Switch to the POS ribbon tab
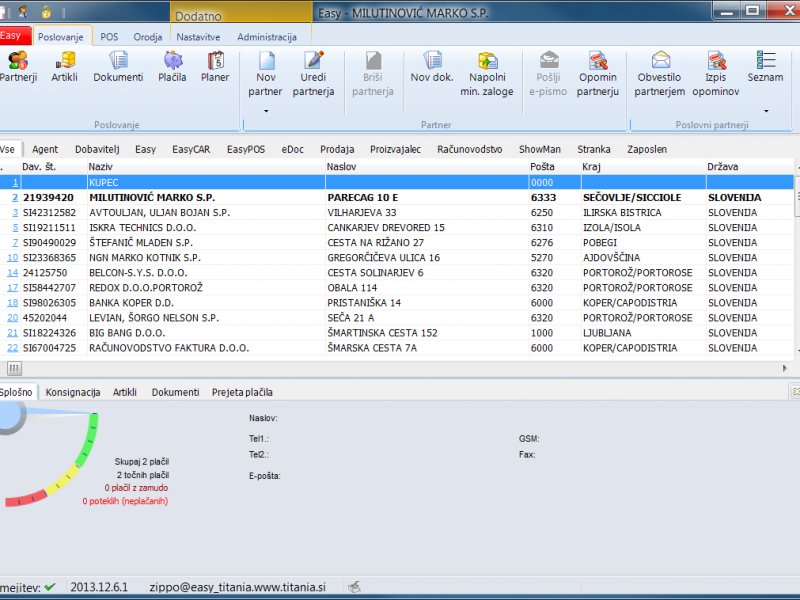Image resolution: width=800 pixels, height=600 pixels. (x=109, y=37)
